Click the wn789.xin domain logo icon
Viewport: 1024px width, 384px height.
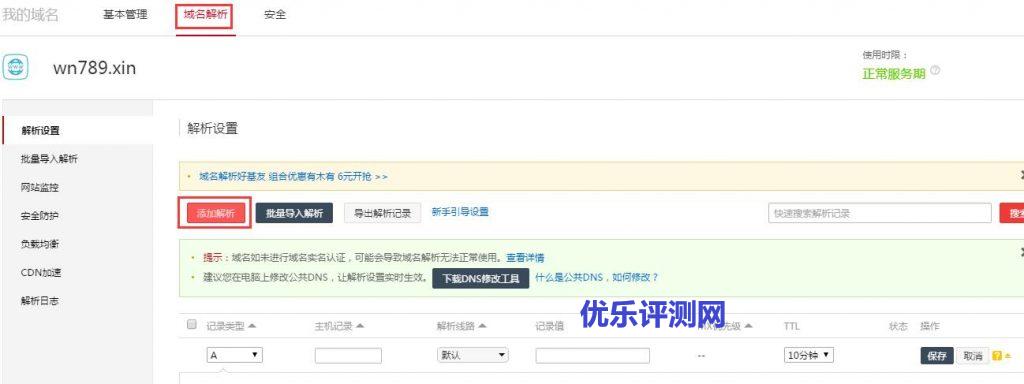[15, 67]
